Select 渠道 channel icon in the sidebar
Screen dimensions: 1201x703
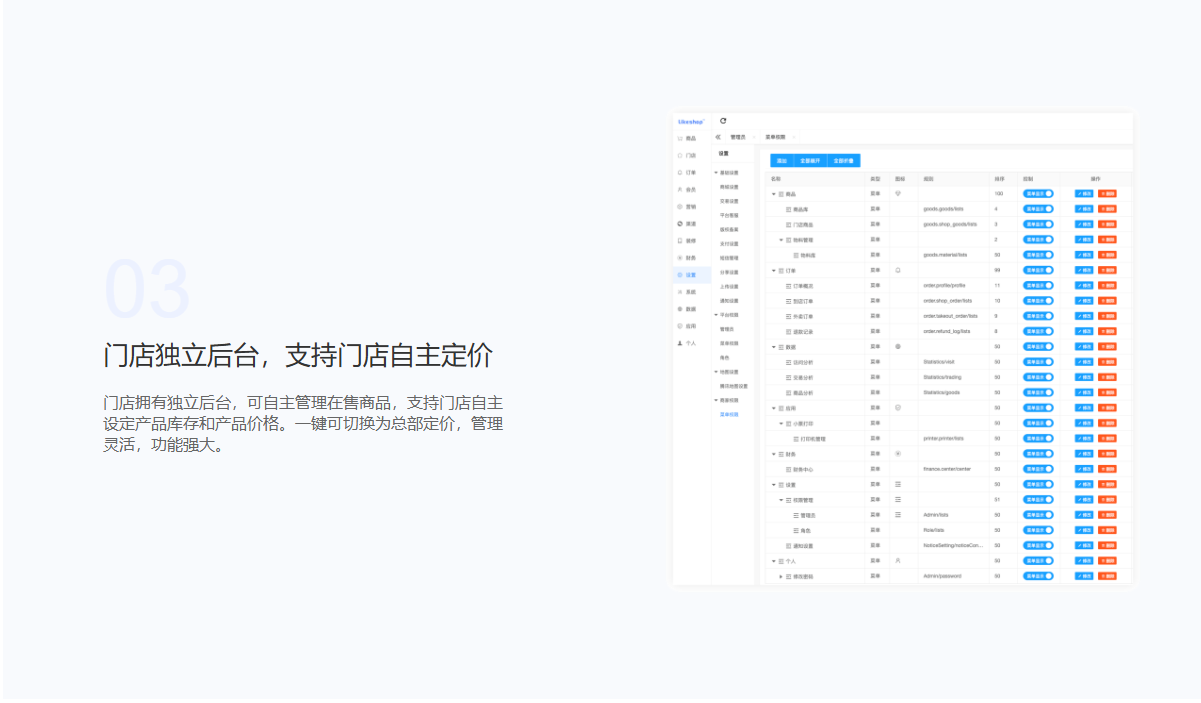coord(680,223)
